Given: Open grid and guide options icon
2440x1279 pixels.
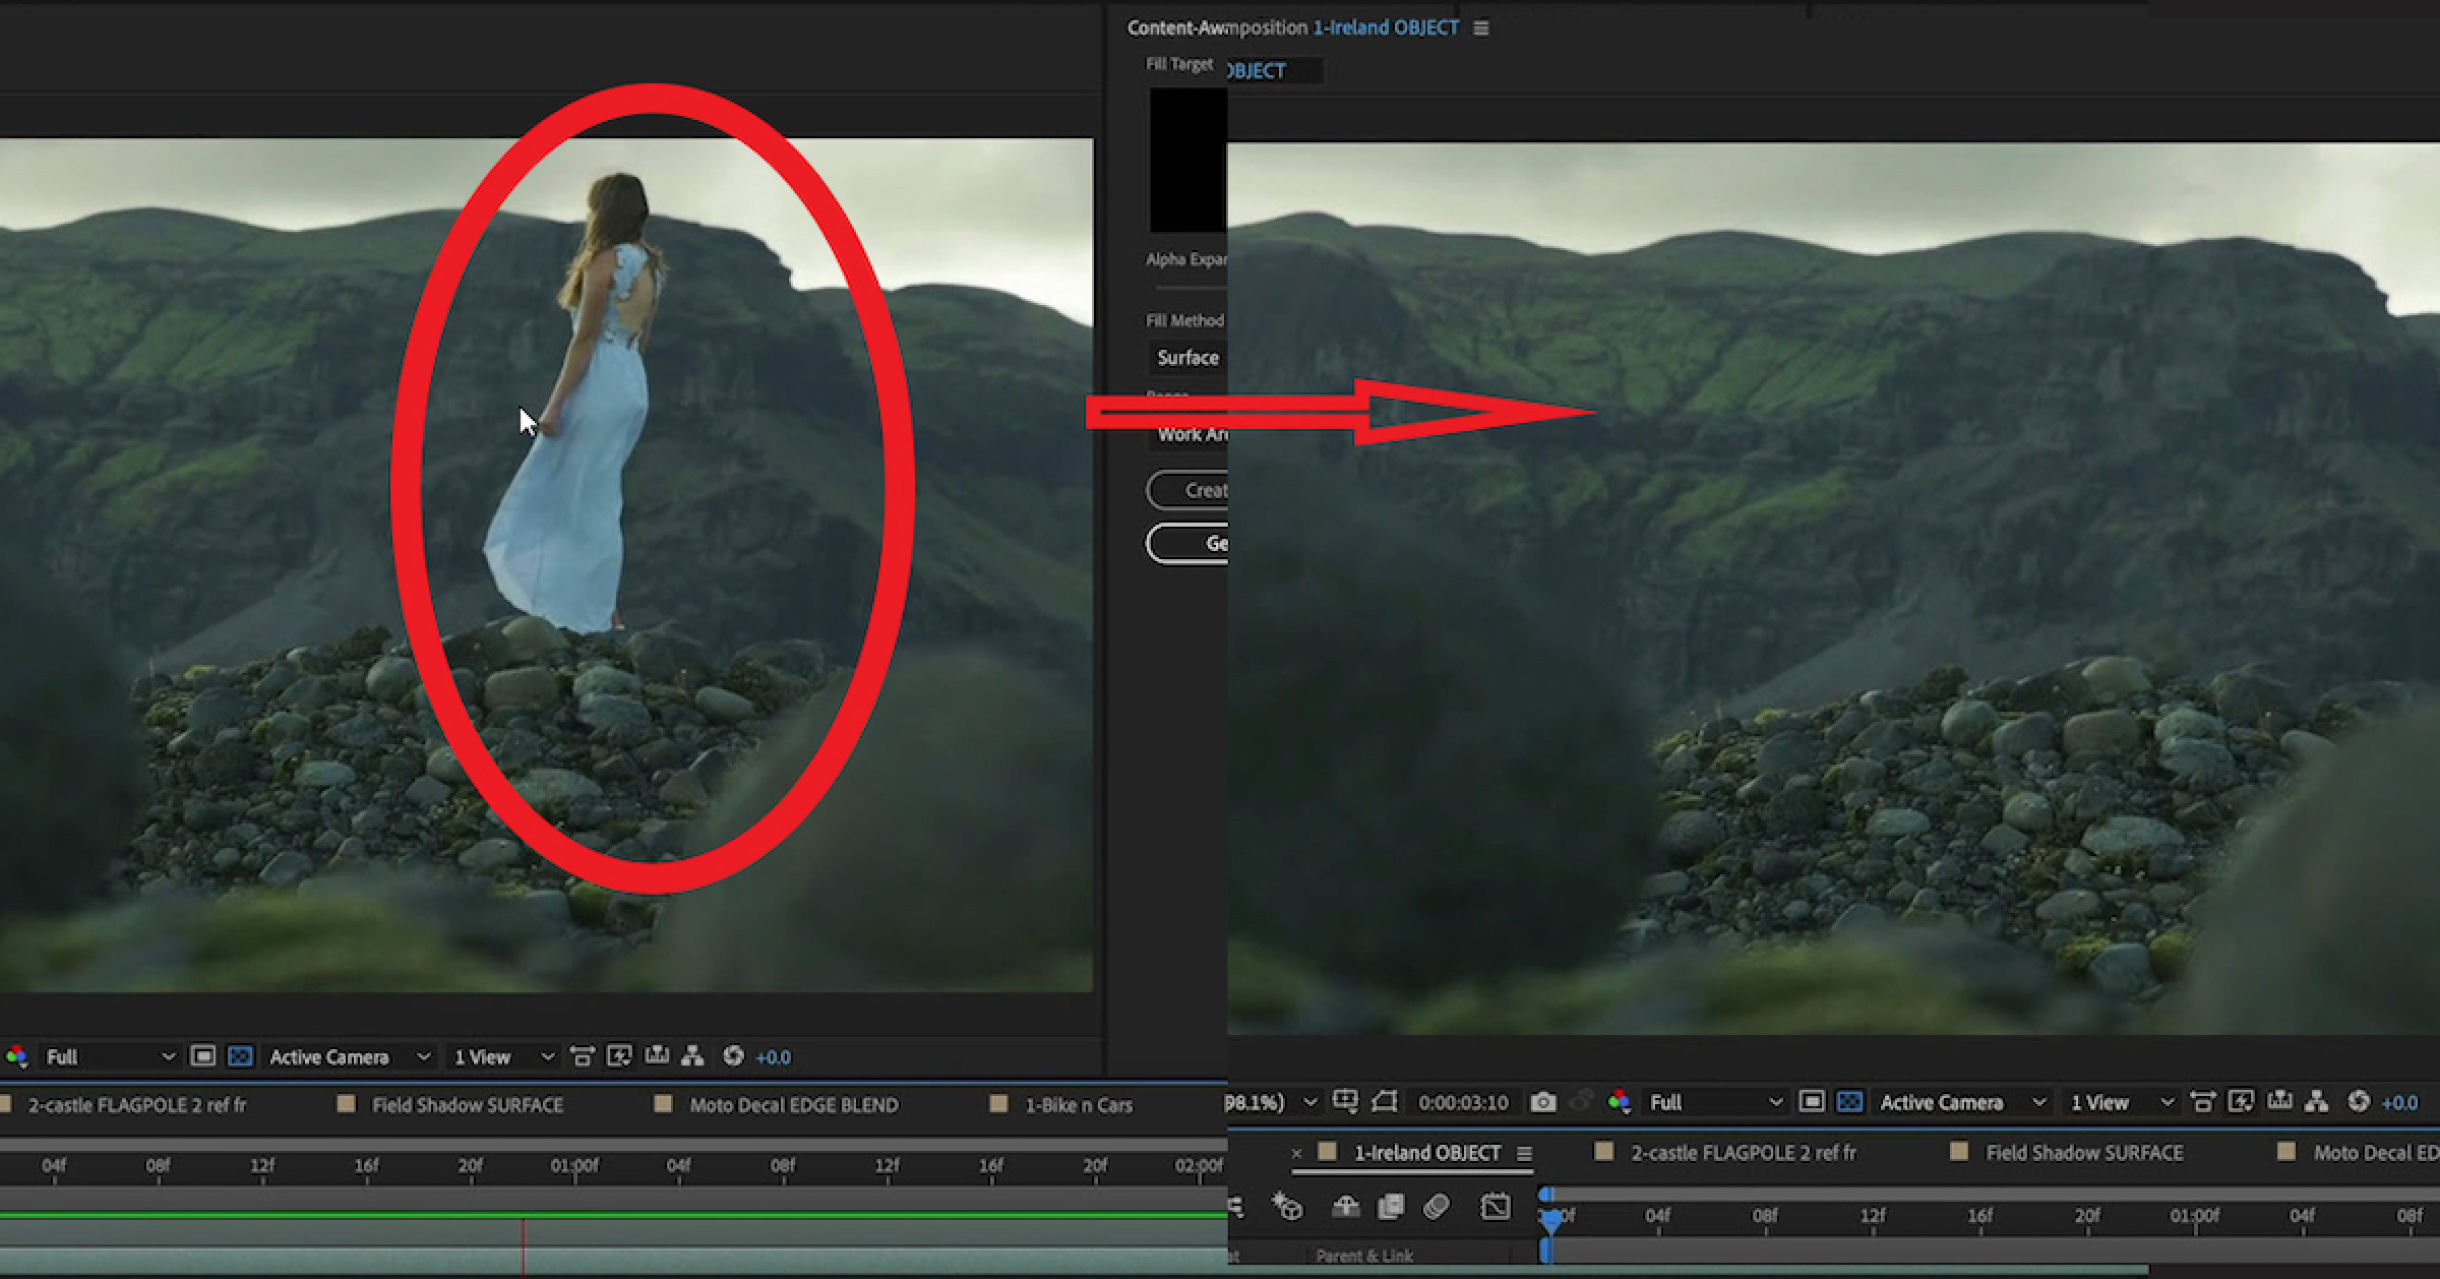Looking at the screenshot, I should pyautogui.click(x=1346, y=1101).
